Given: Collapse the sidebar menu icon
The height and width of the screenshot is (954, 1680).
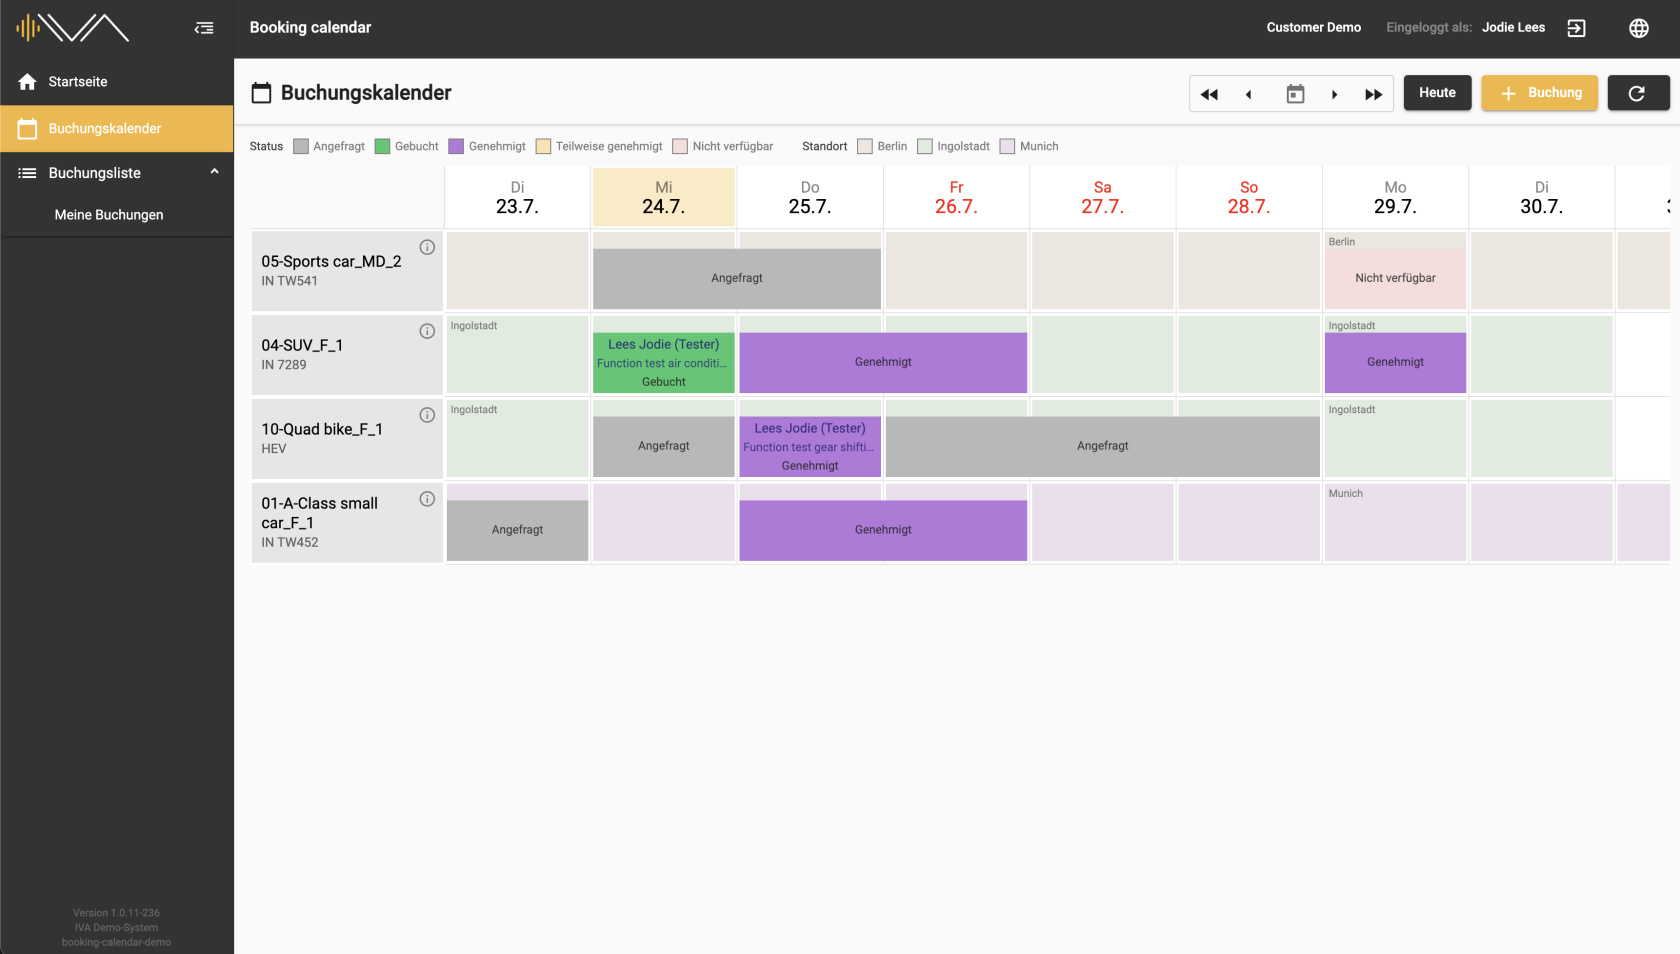Looking at the screenshot, I should 204,28.
